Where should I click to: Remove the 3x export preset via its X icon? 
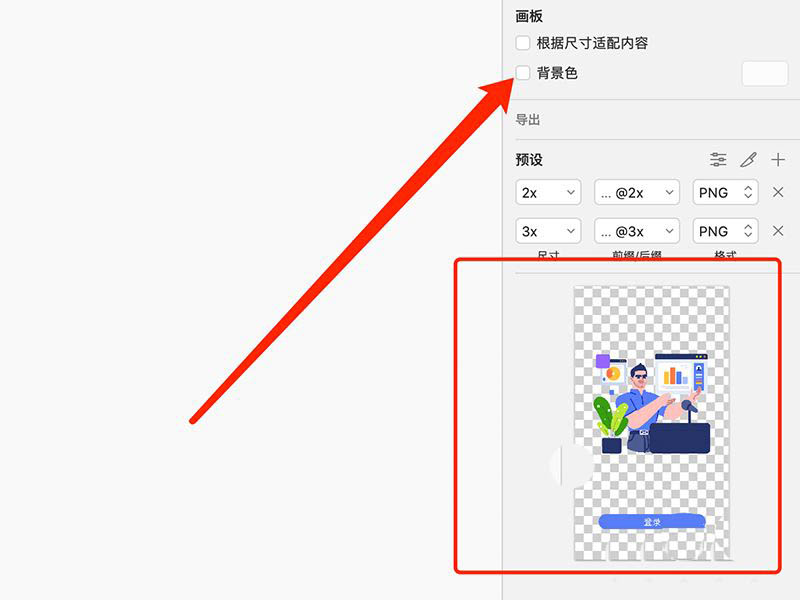coord(779,231)
